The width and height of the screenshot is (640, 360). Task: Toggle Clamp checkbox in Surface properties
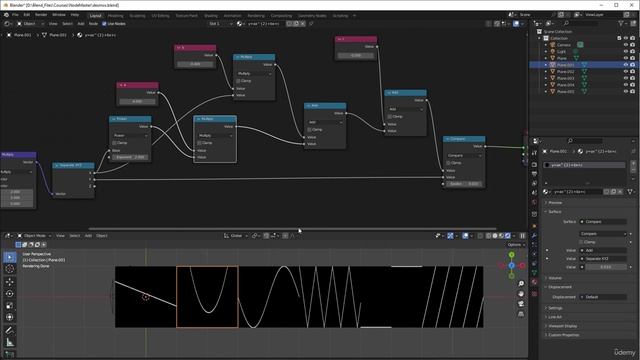click(581, 242)
